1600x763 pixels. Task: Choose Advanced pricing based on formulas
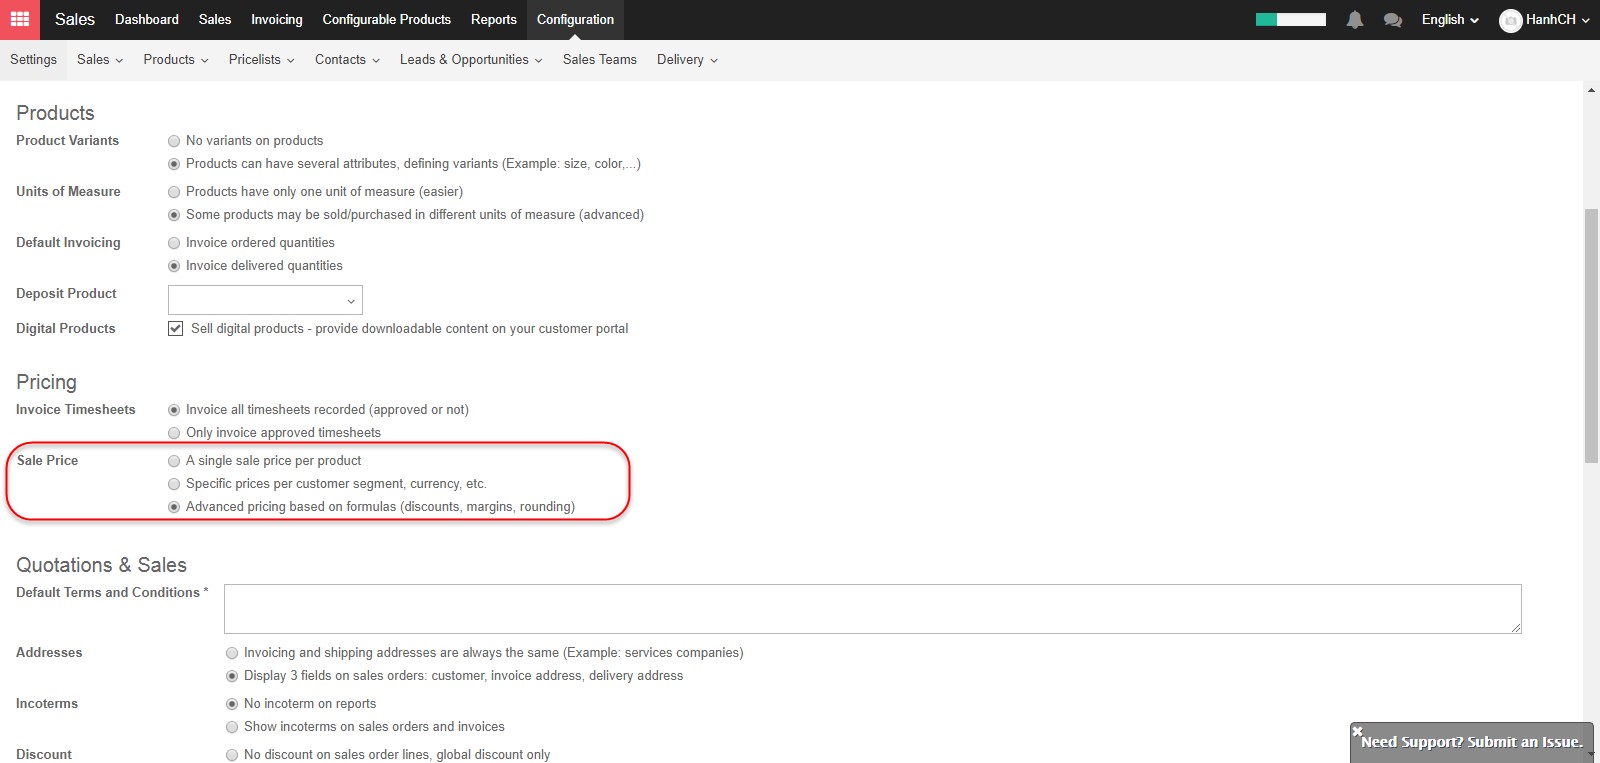click(x=174, y=507)
